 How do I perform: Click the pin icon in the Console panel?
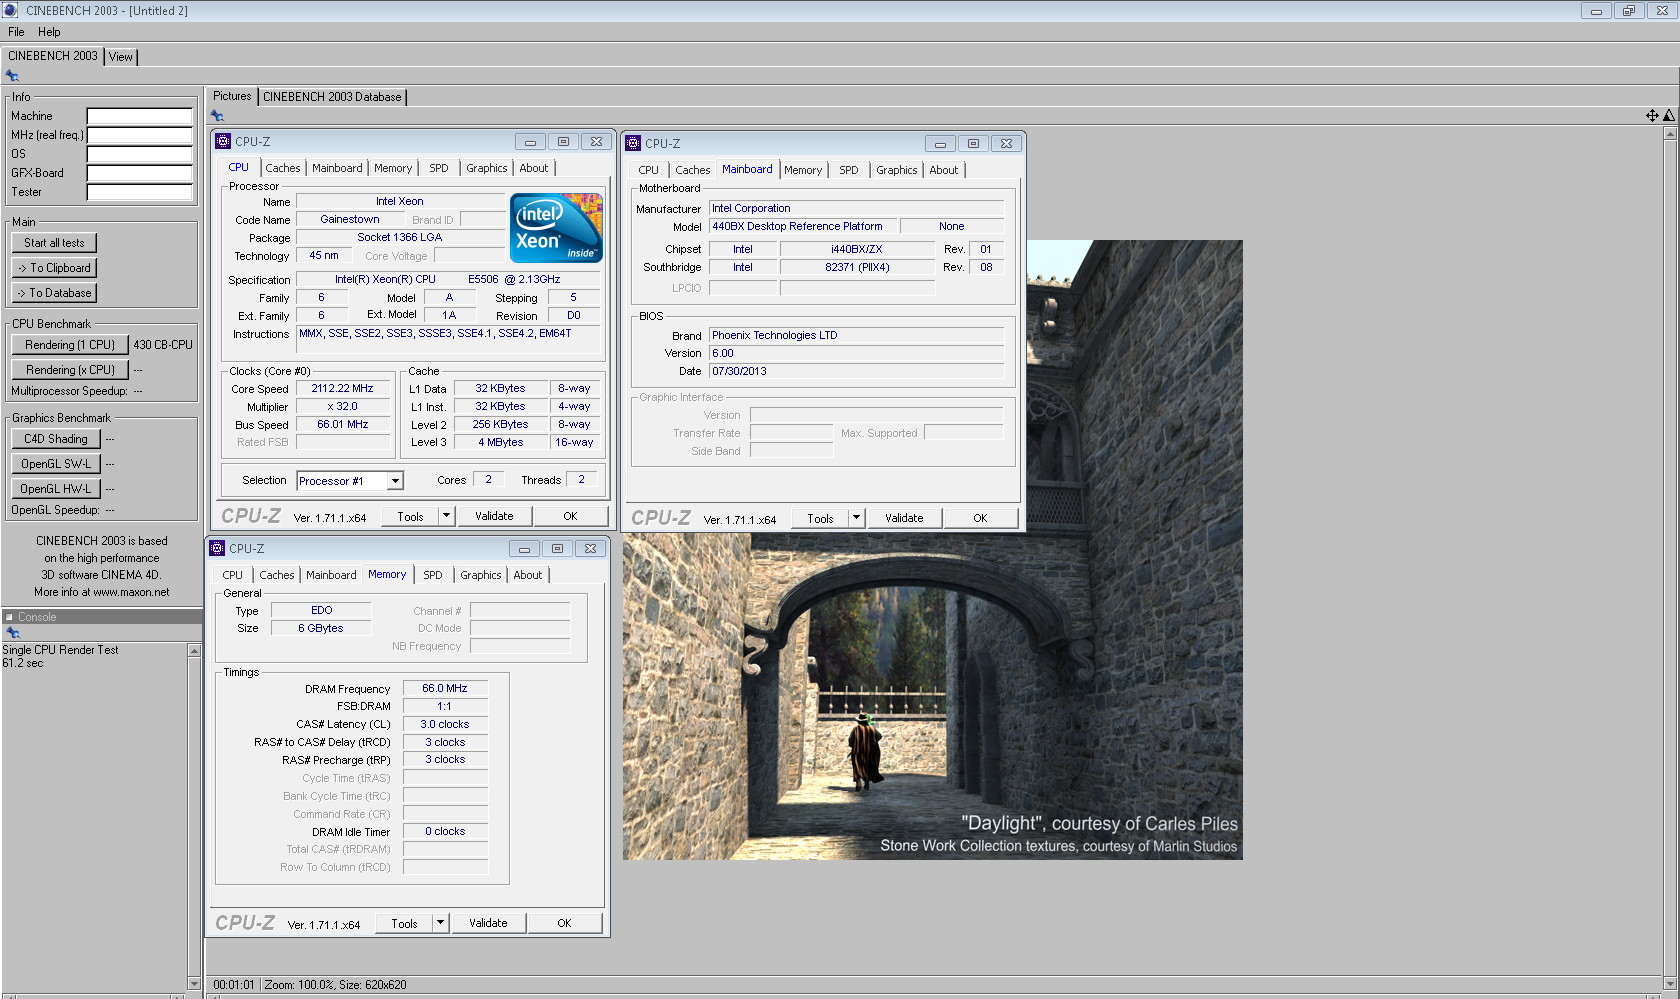(x=13, y=633)
